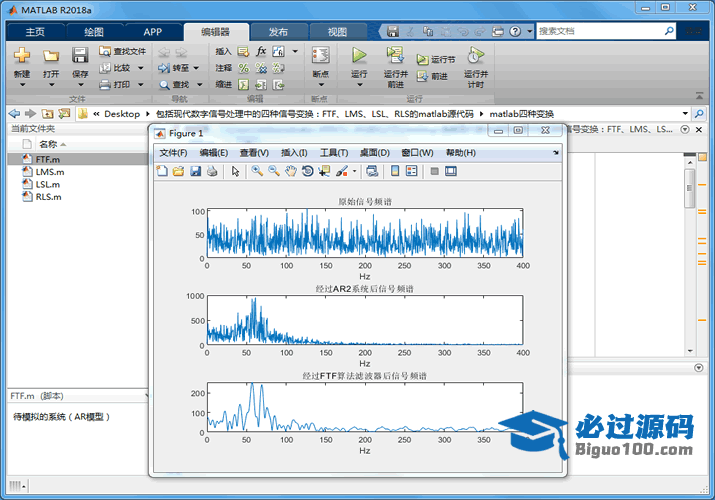Click the green 运行 (Run) play icon
The width and height of the screenshot is (715, 500).
[x=359, y=55]
